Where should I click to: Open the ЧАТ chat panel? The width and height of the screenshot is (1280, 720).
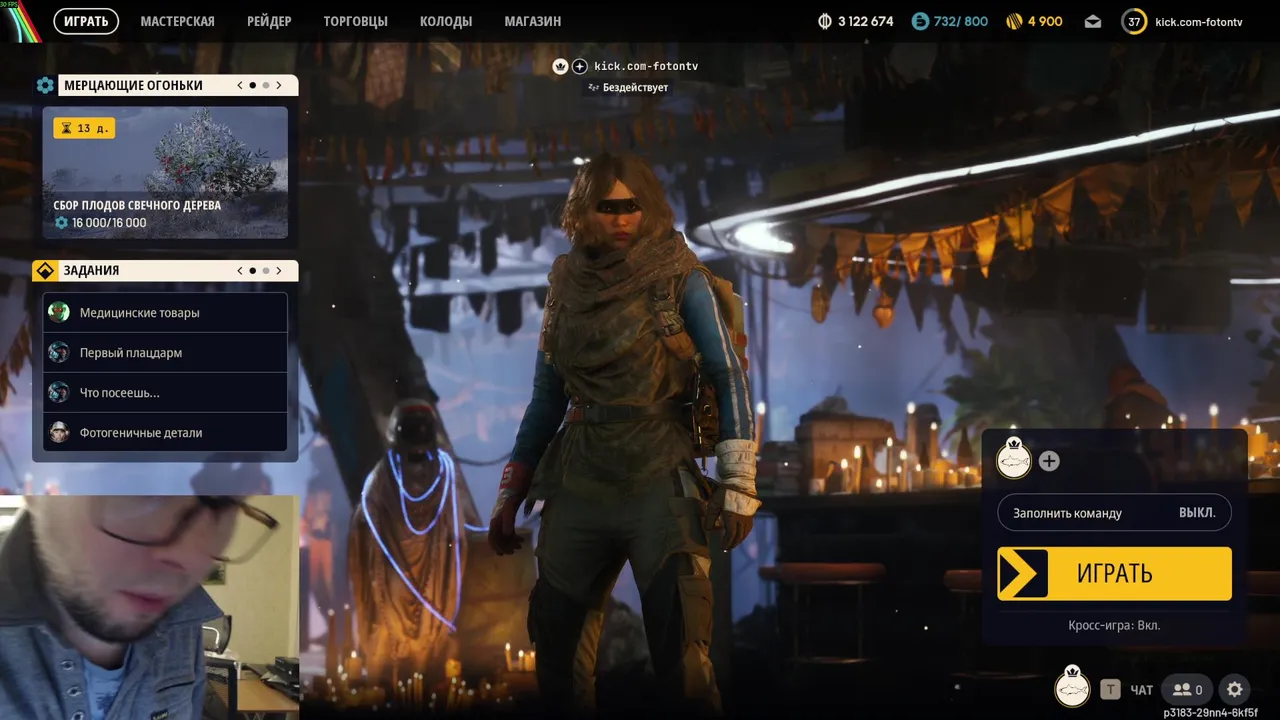[1142, 690]
